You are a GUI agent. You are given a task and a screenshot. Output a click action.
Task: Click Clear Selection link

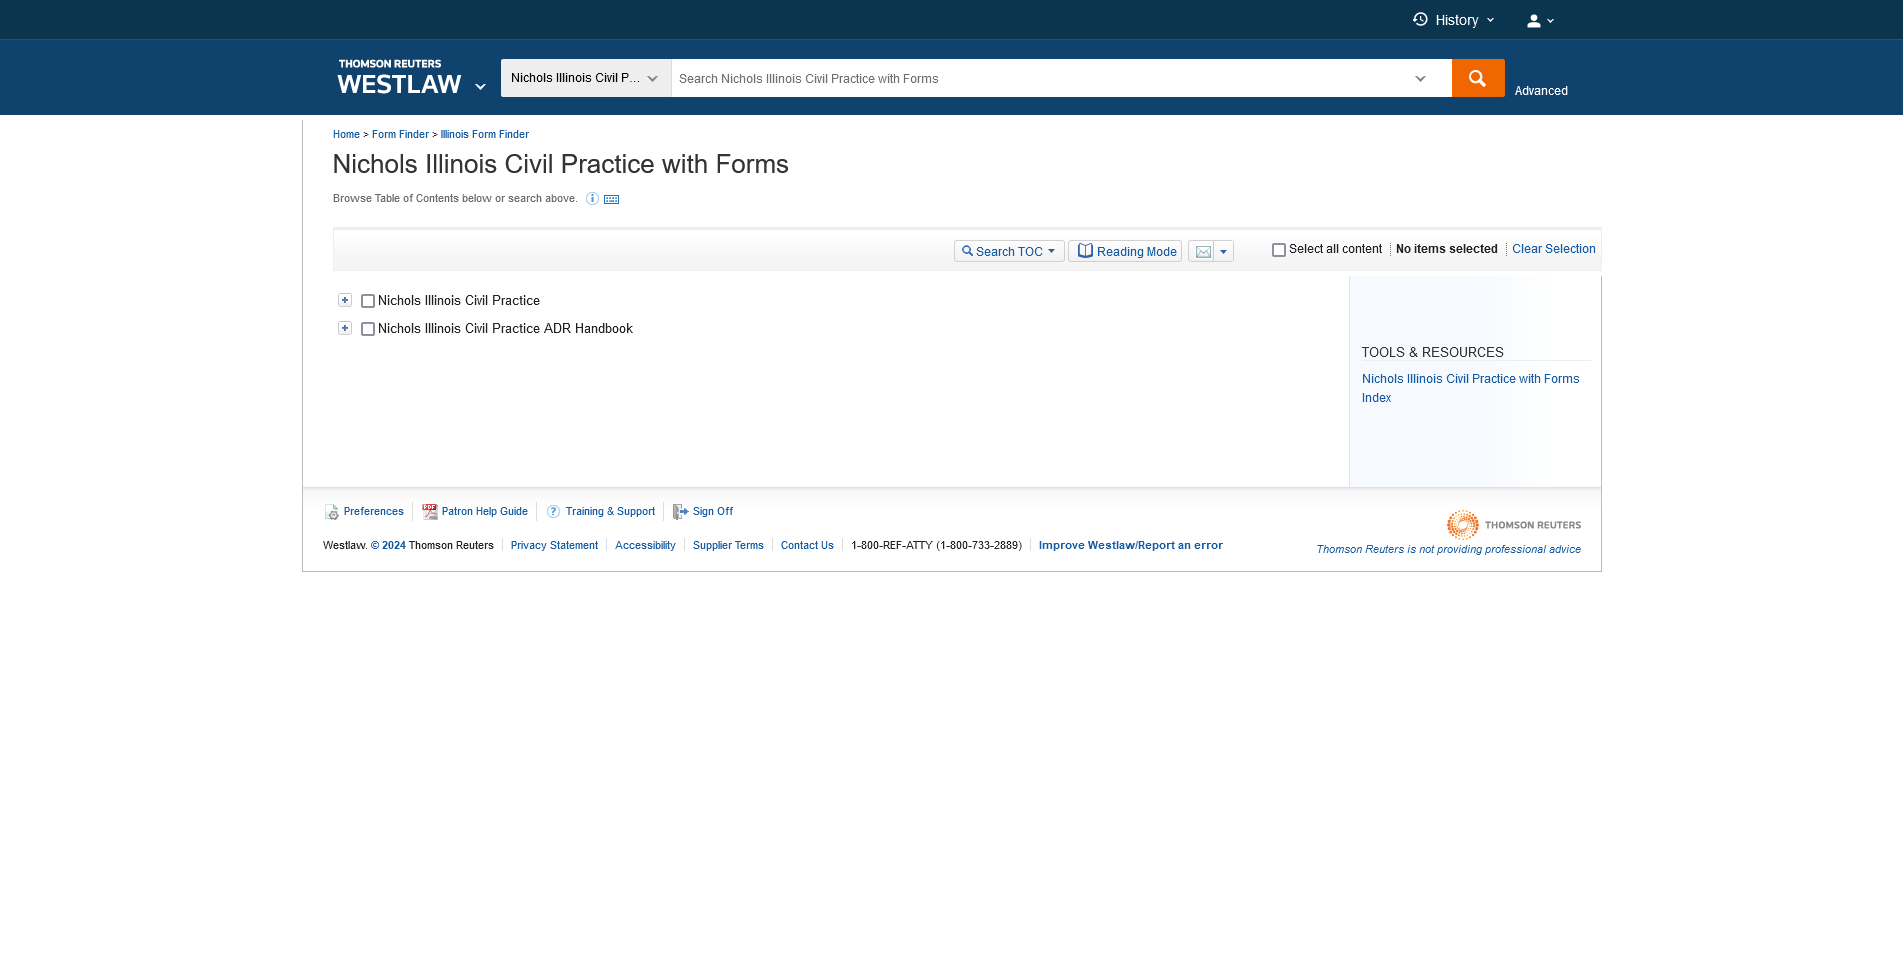[x=1553, y=249]
